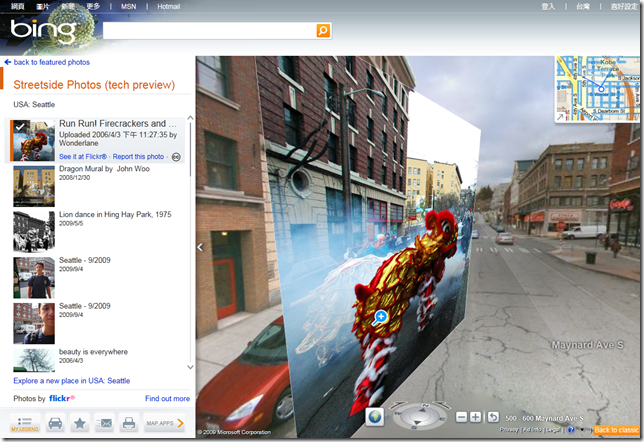Open the Hotmail menu item
This screenshot has width=644, height=442.
pyautogui.click(x=168, y=7)
